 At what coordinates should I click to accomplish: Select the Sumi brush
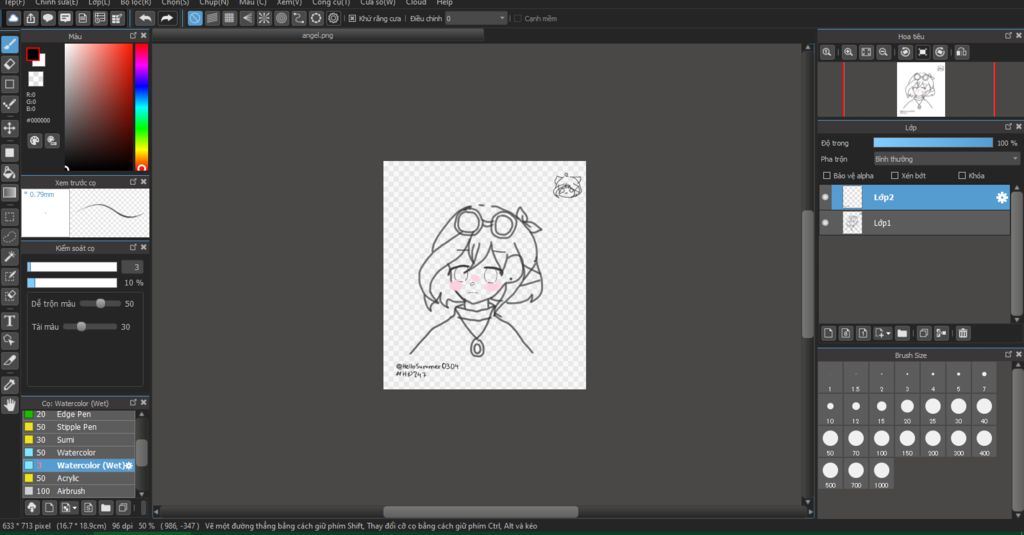(79, 440)
